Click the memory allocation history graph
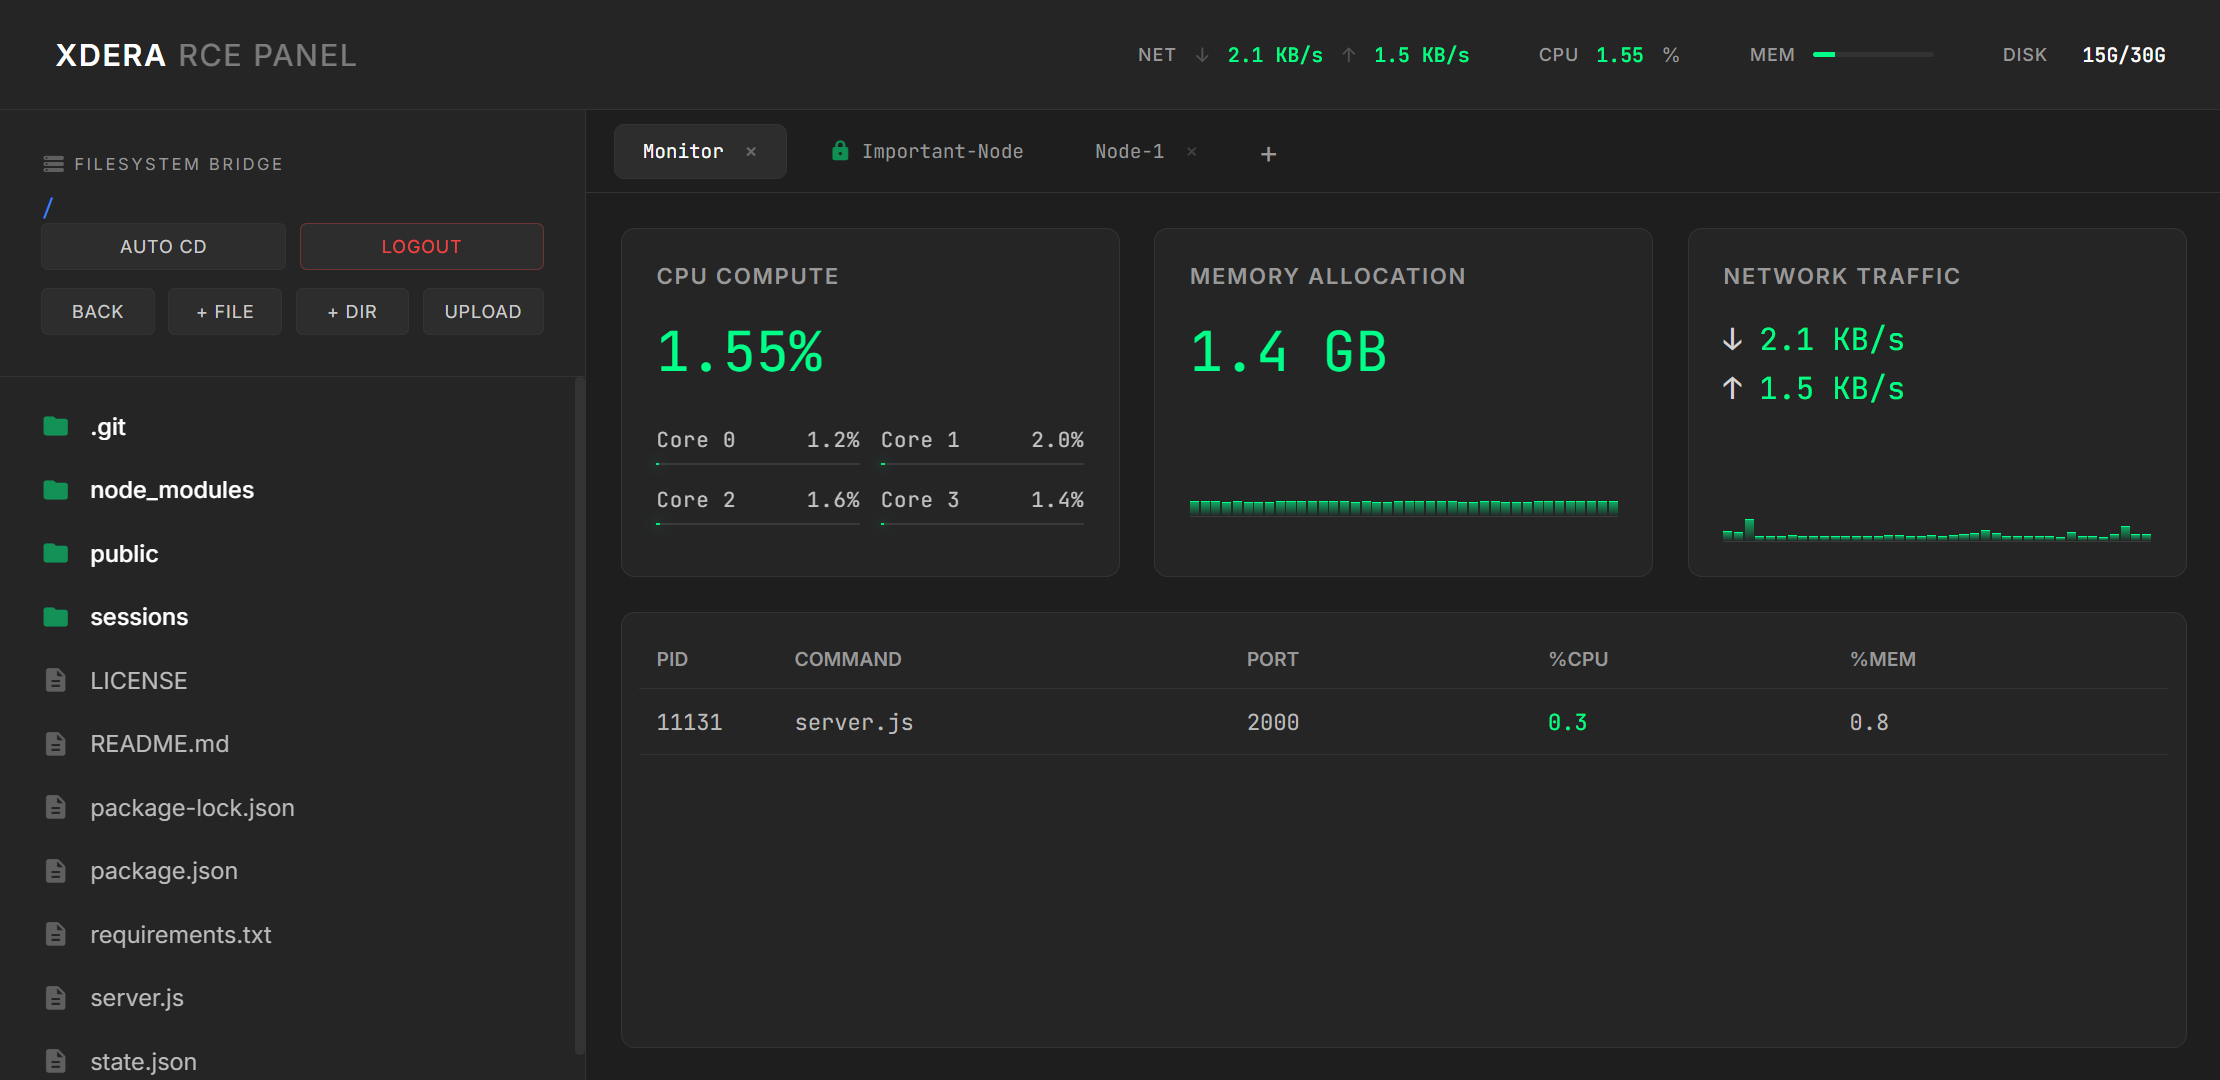Viewport: 2220px width, 1080px height. pos(1404,507)
